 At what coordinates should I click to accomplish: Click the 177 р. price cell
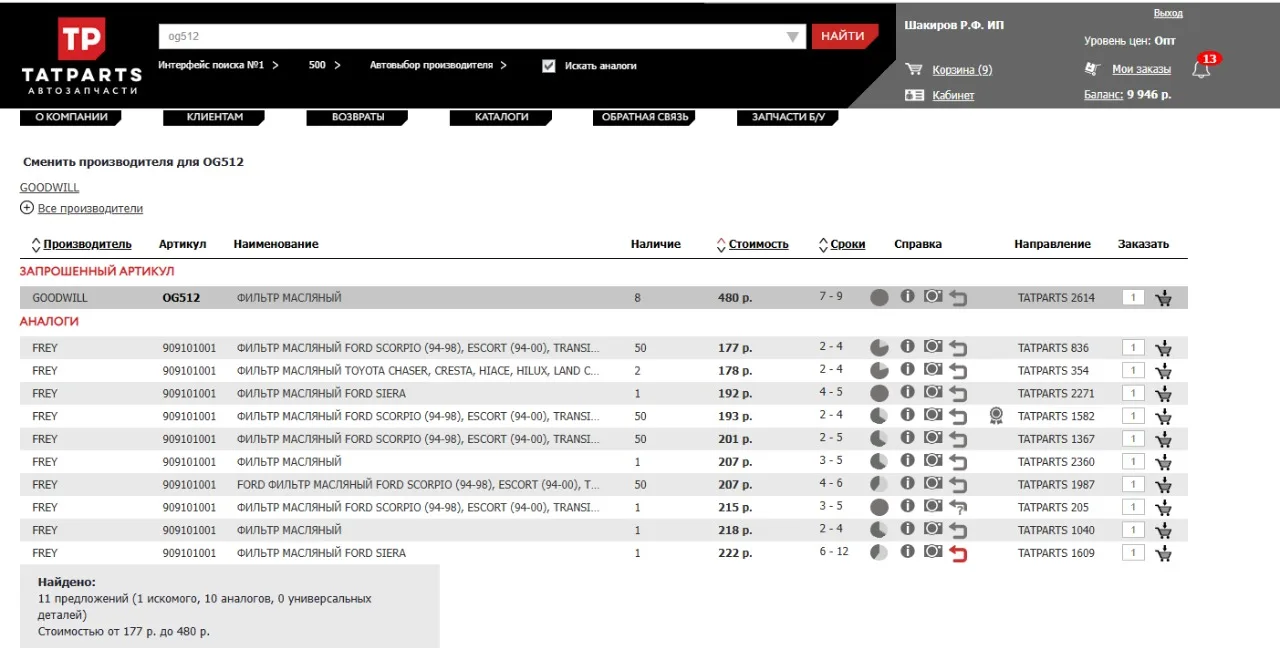pos(735,348)
